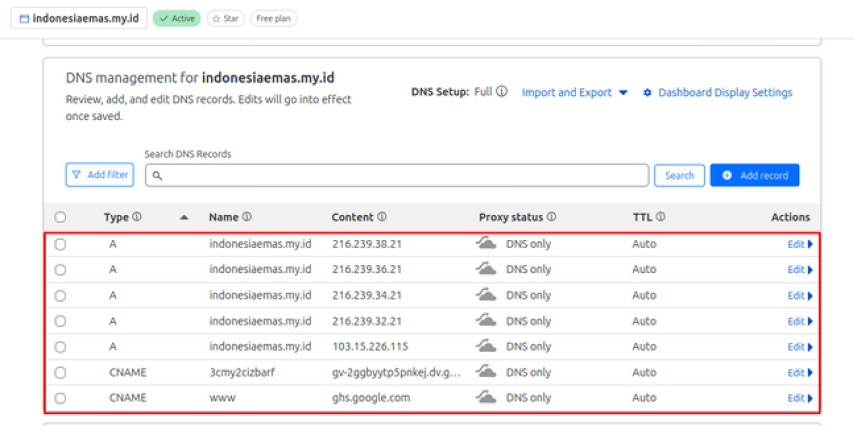853x426 pixels.
Task: Open the Import and Export dropdown
Action: tap(574, 92)
